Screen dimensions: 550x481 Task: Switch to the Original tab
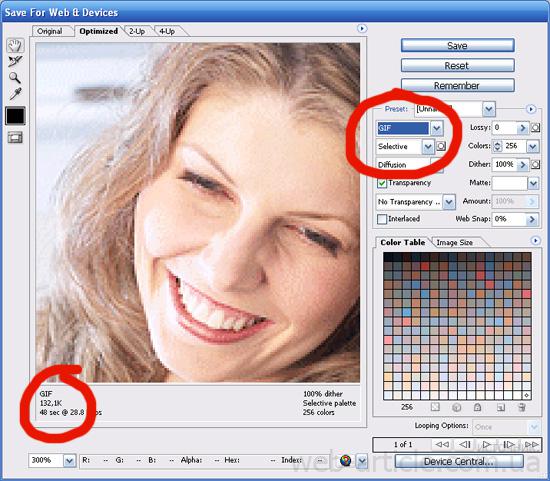pyautogui.click(x=49, y=31)
